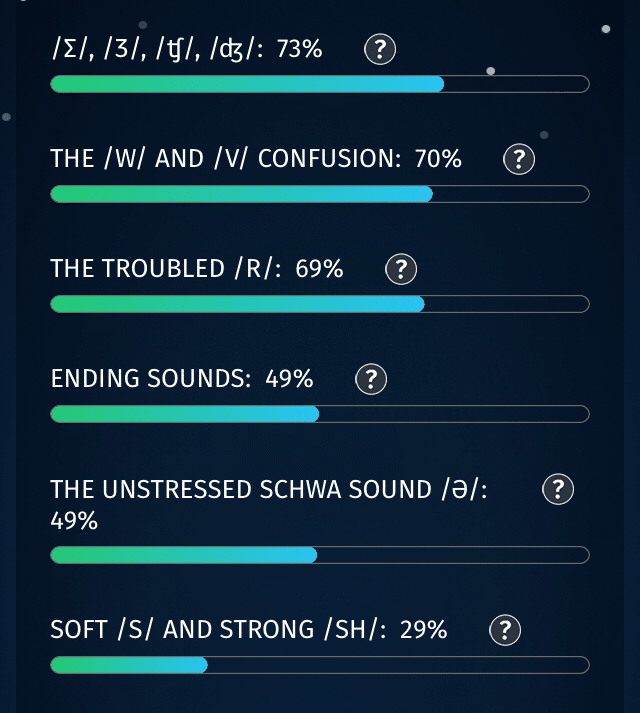Open "The Unstressed Schwa Sound" title
The height and width of the screenshot is (713, 640).
click(268, 489)
